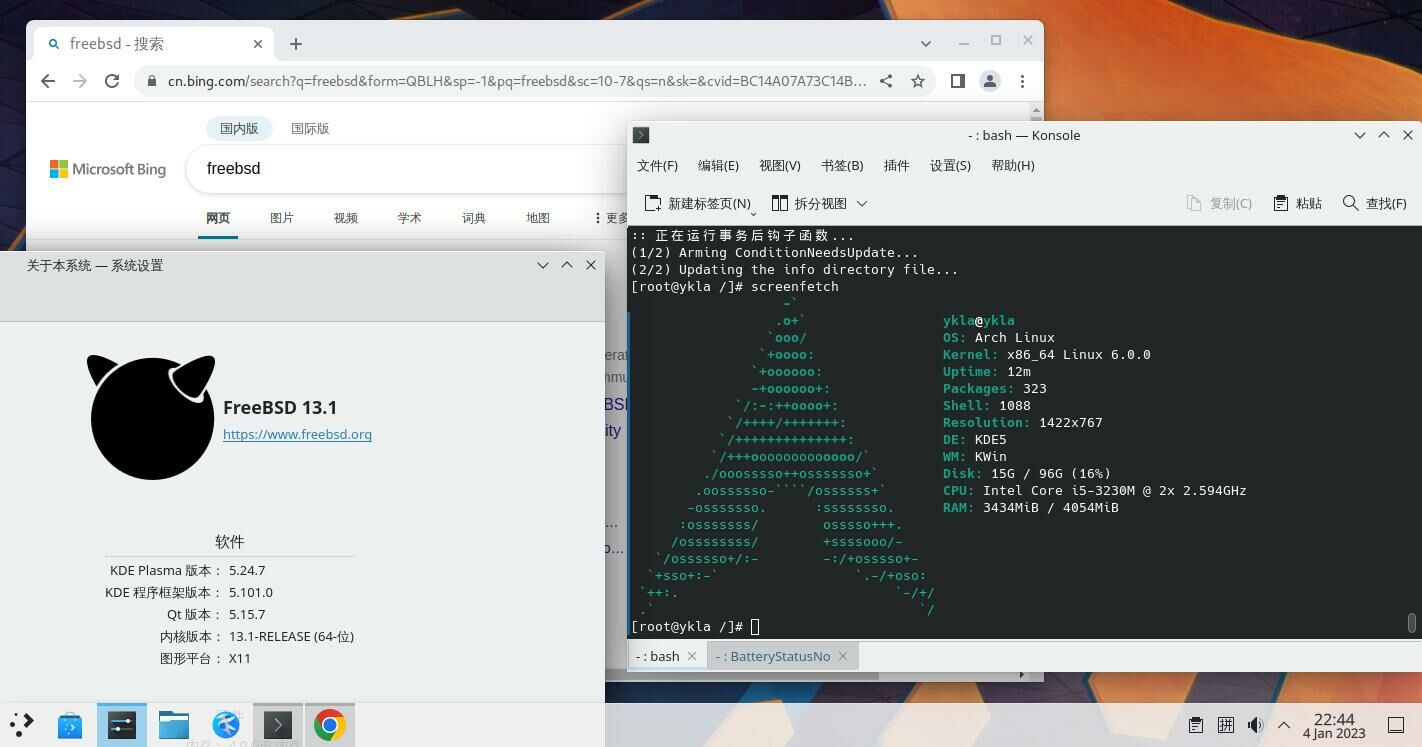Expand 更多 search categories
Viewport: 1422px width, 747px height.
tap(611, 218)
